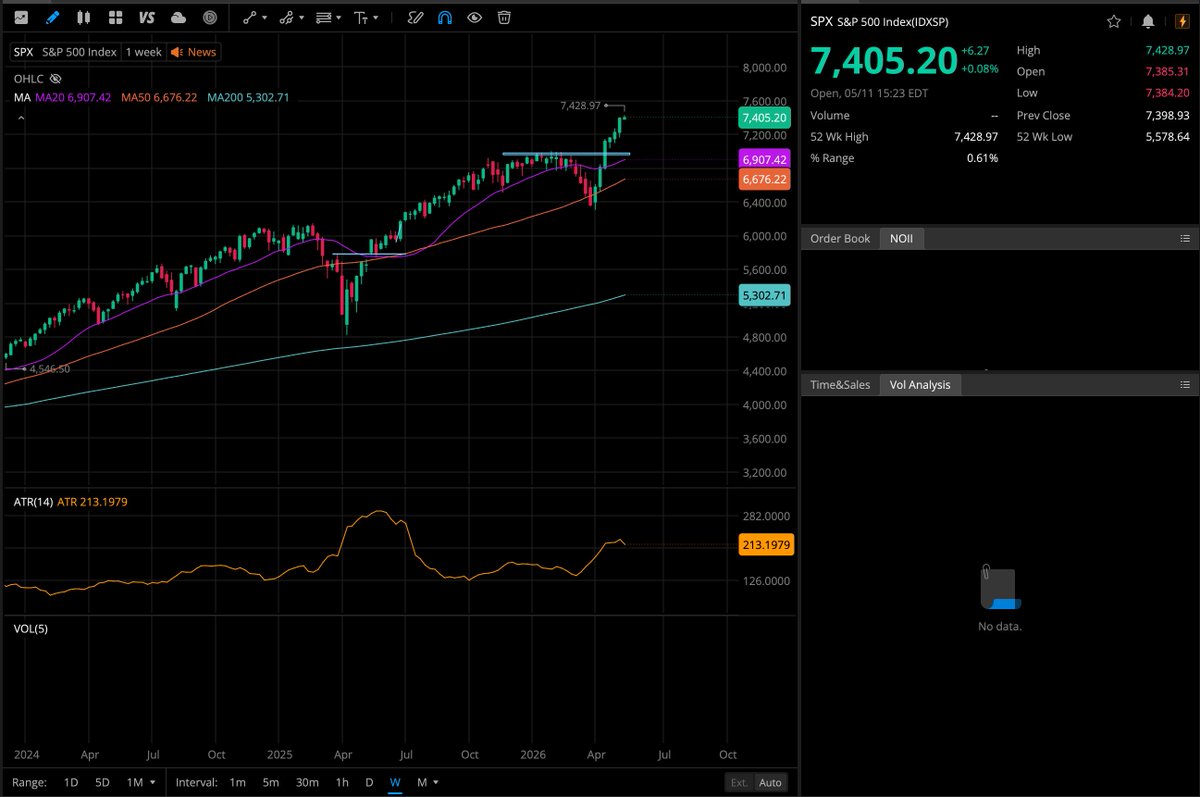Click the 52 Wk Low 5,578.64 value
Viewport: 1200px width, 797px height.
1165,137
